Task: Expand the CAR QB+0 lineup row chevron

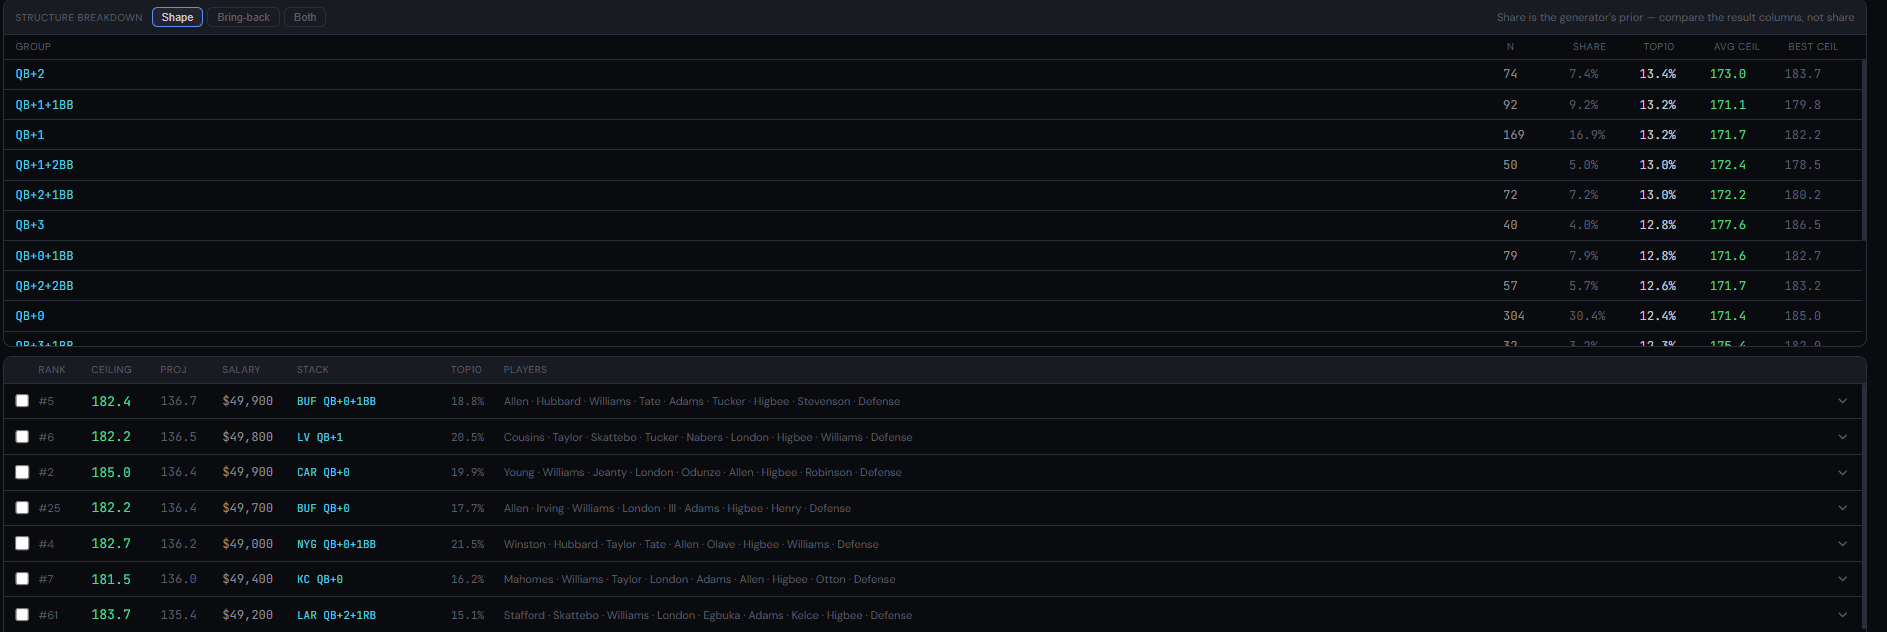Action: [1842, 472]
